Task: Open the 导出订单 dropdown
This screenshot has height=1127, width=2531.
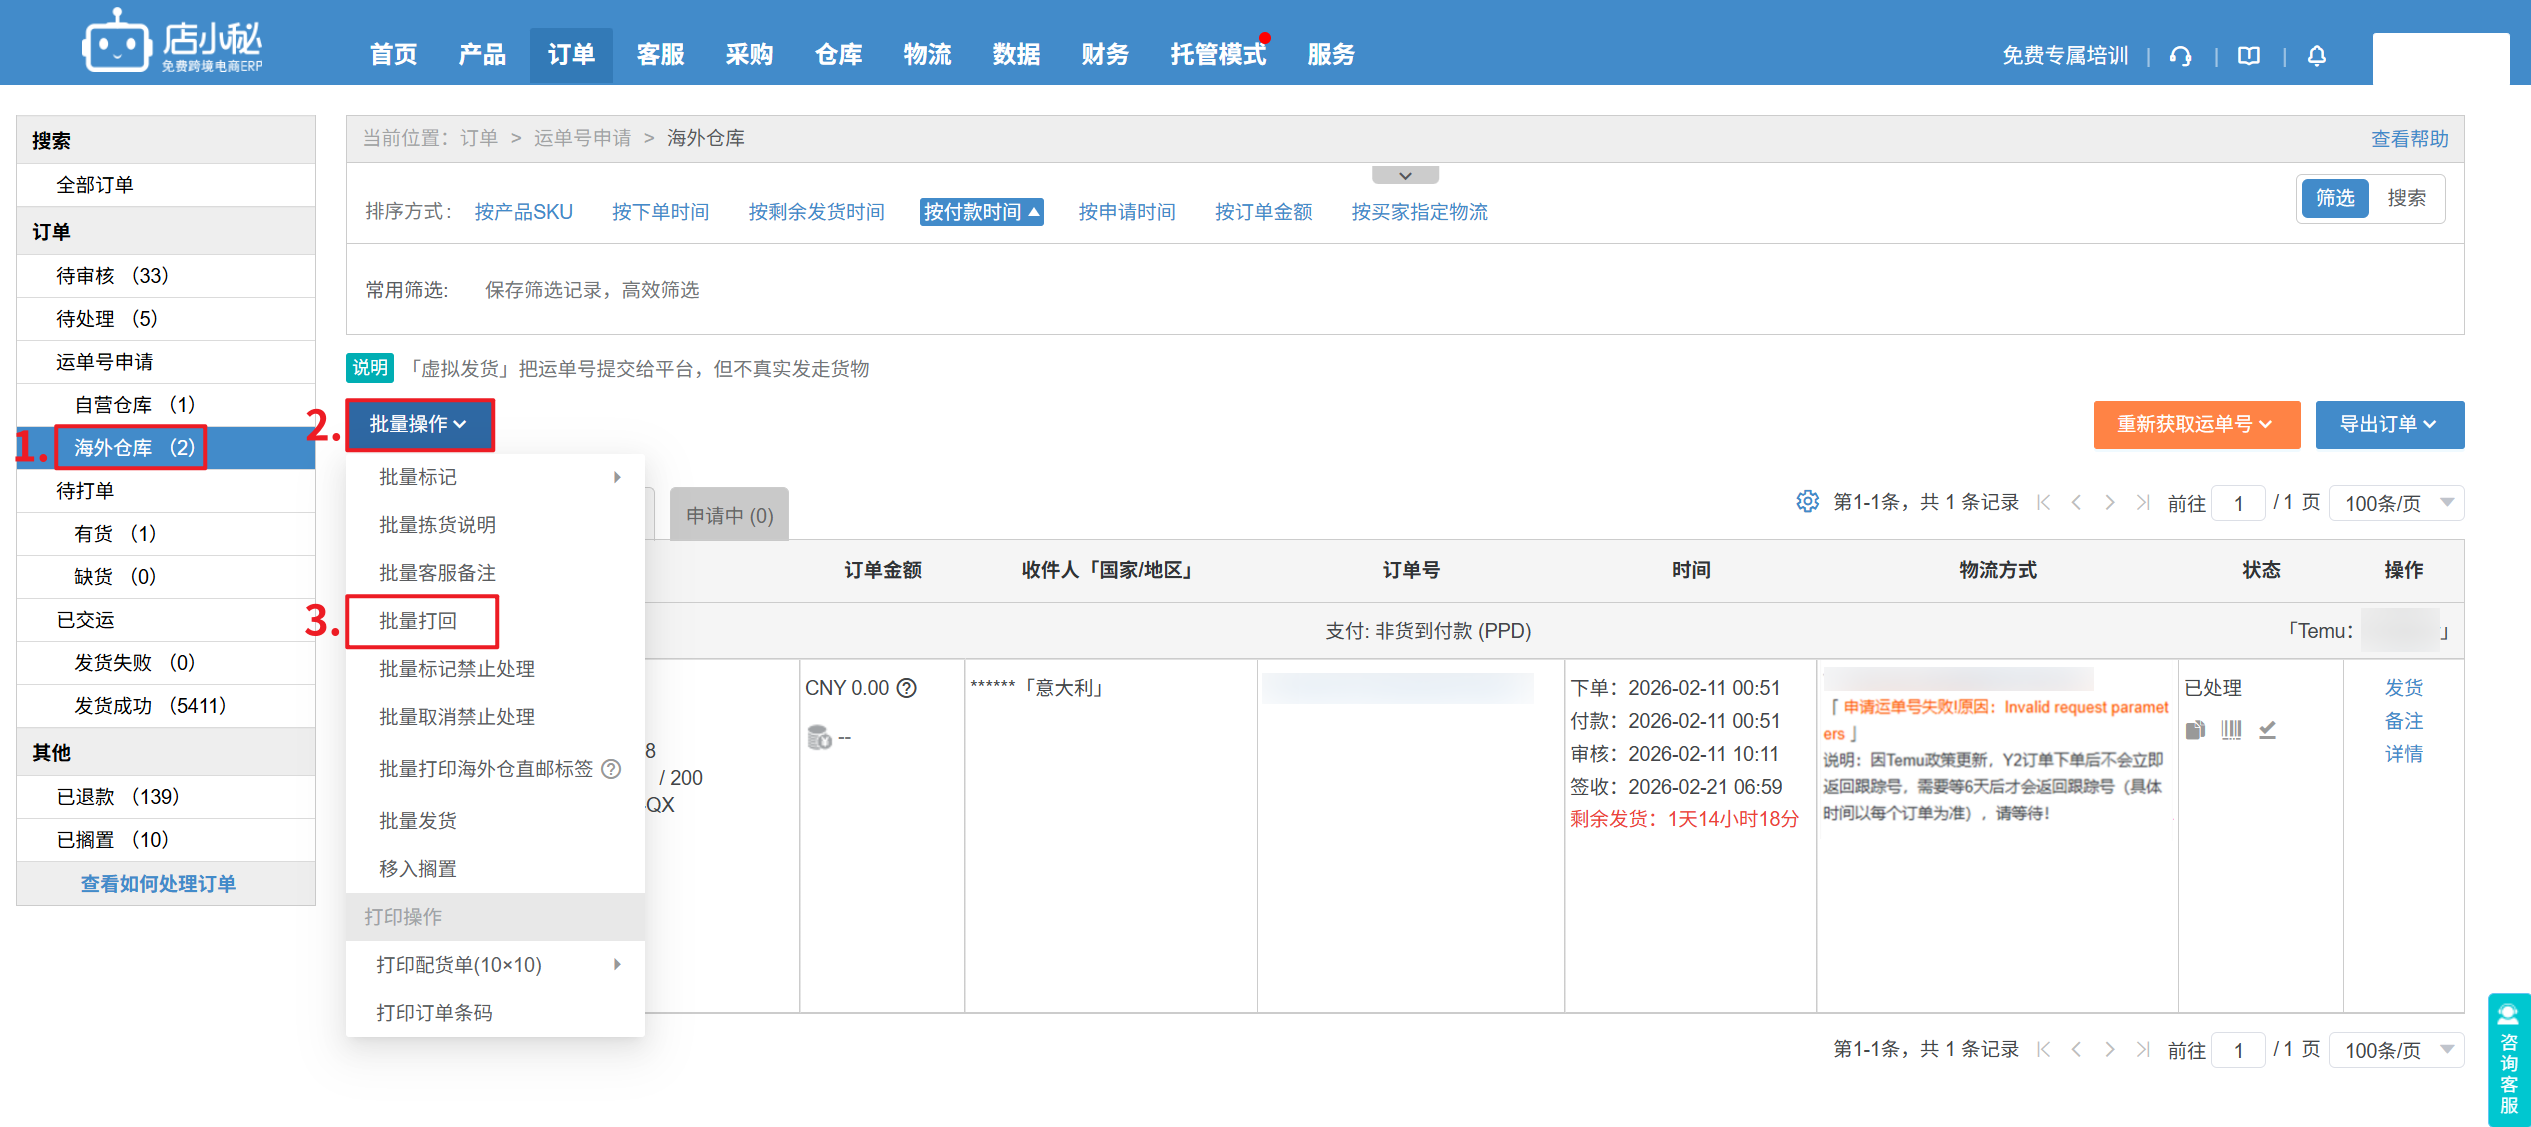Action: tap(2389, 425)
